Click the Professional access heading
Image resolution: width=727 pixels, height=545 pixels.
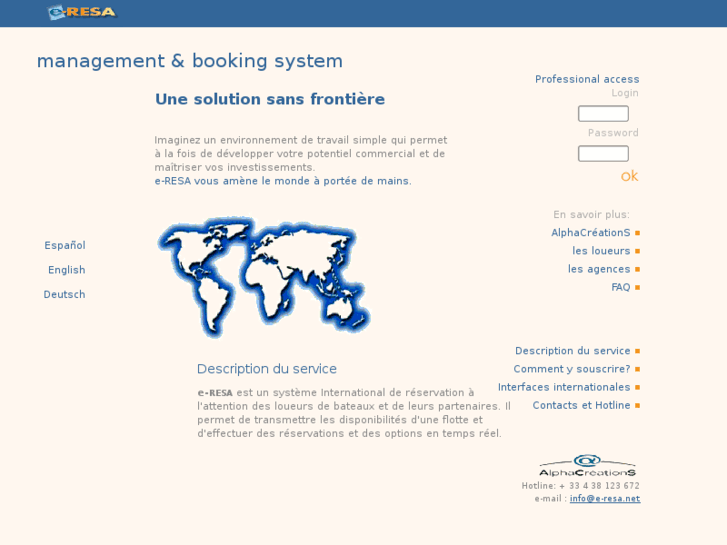587,79
